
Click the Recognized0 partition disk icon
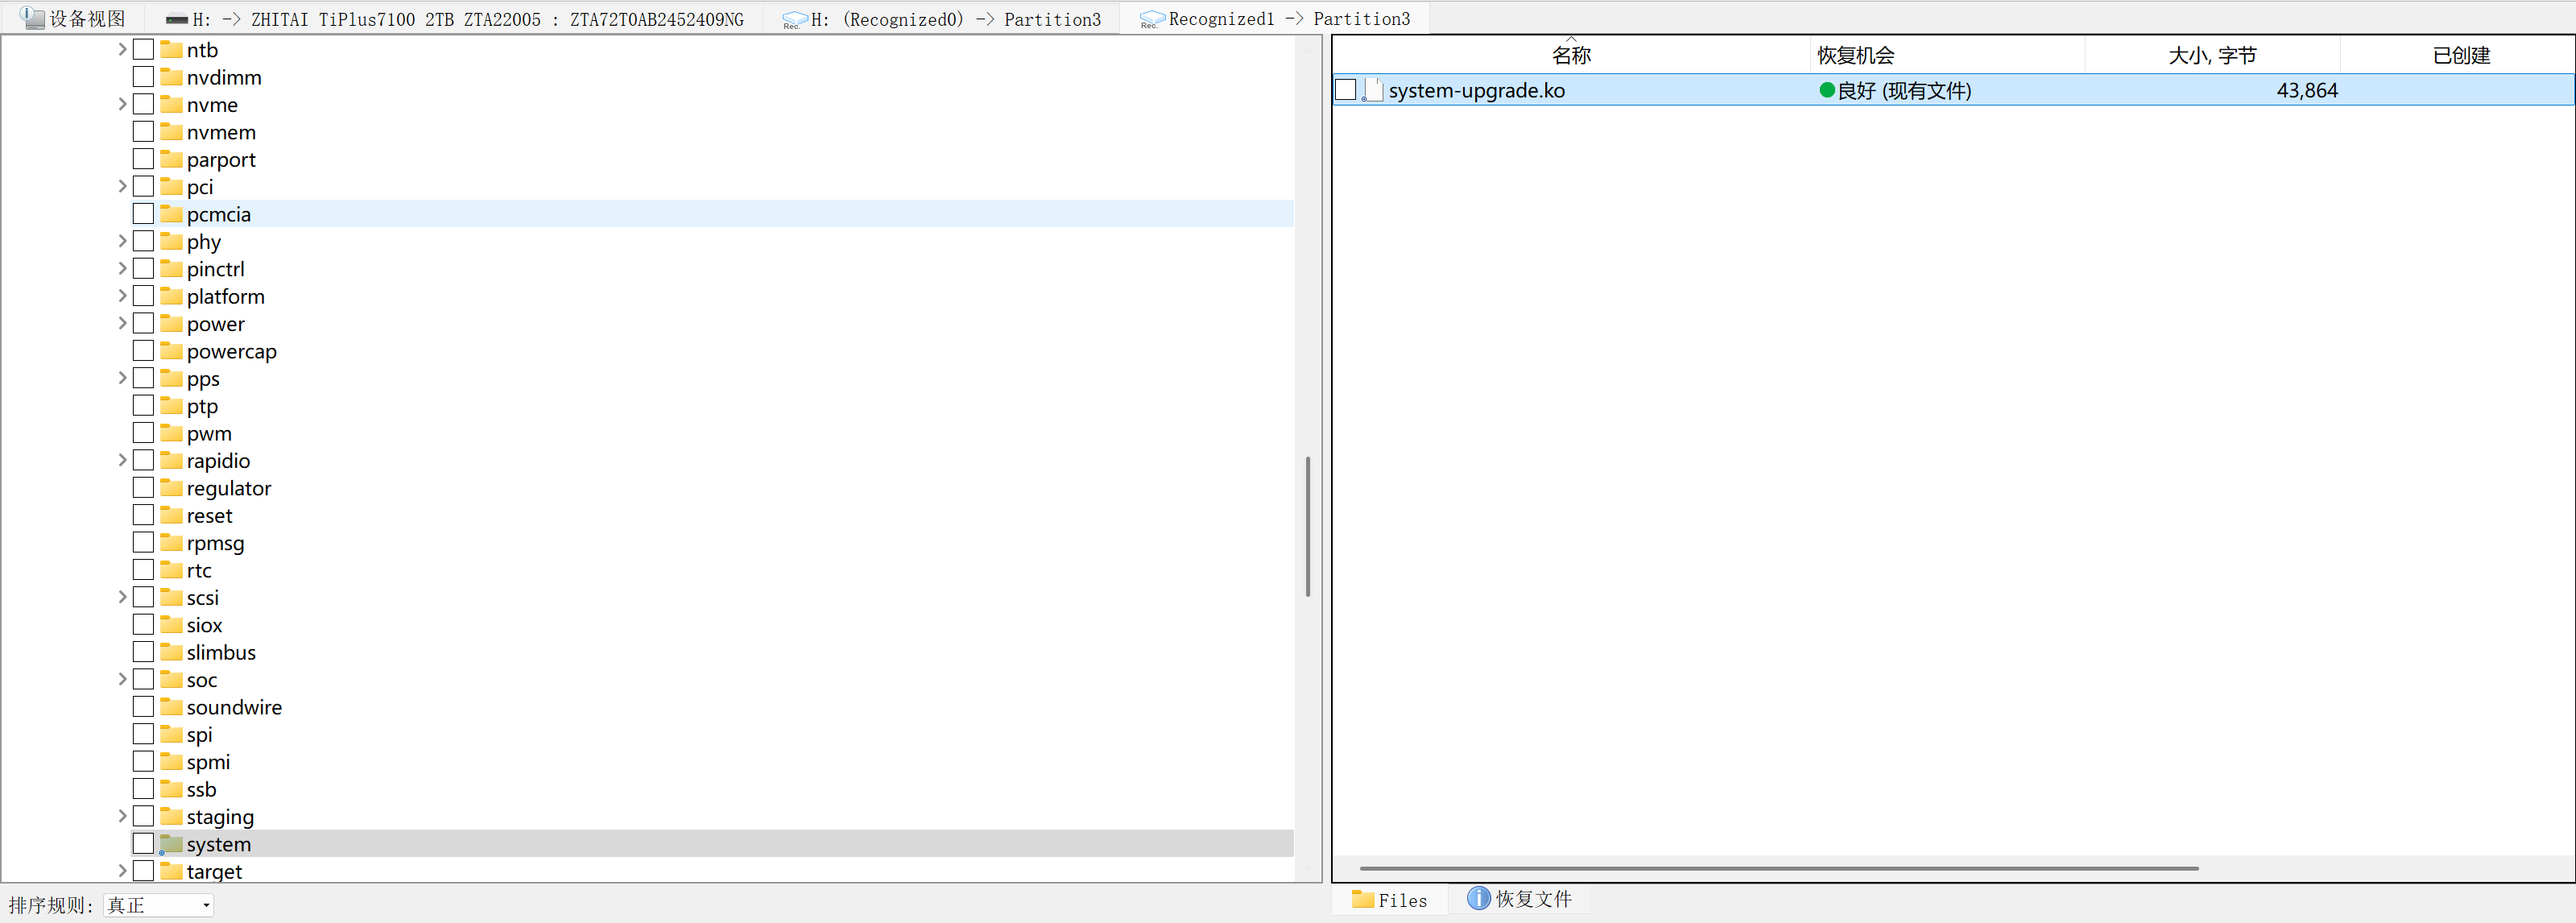pos(794,19)
